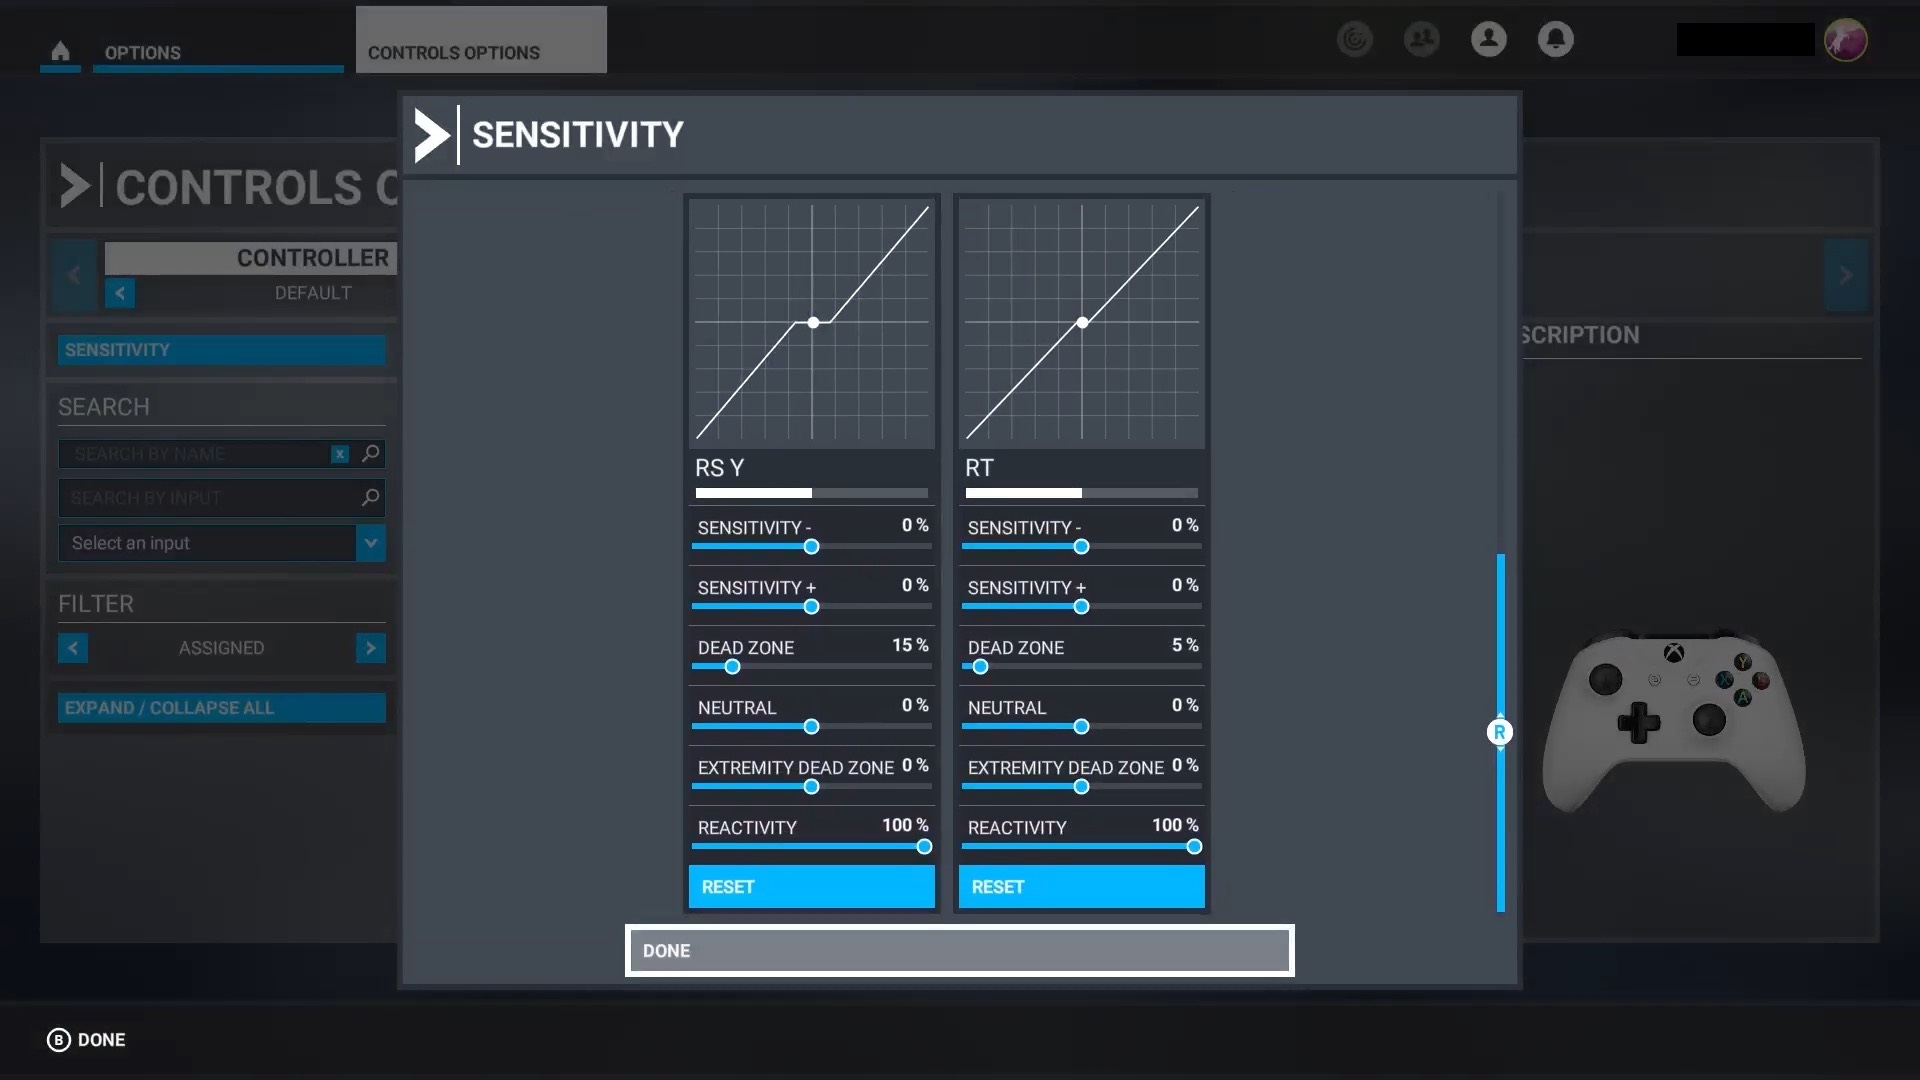
Task: Click the user profile icon top right
Action: (x=1489, y=38)
